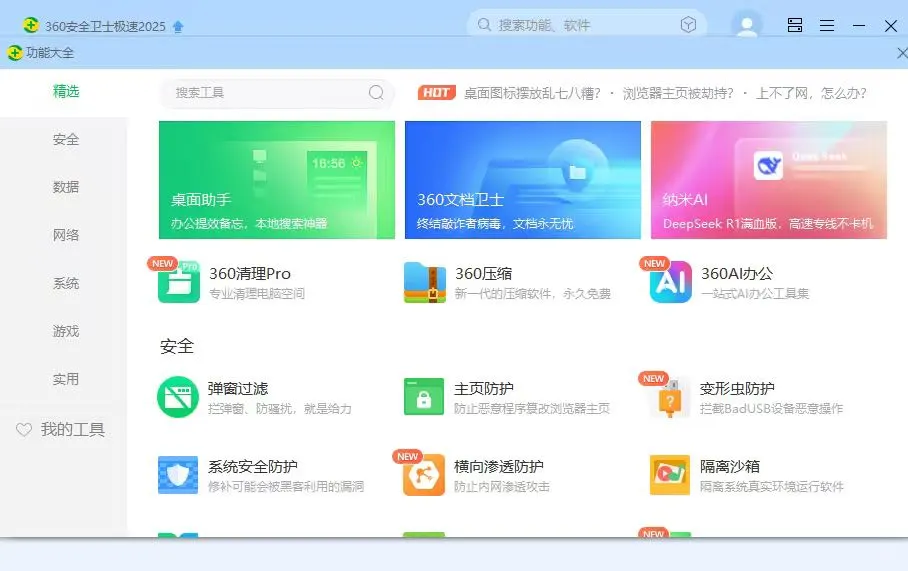Open the hamburger main menu
This screenshot has height=571, width=908.
point(827,25)
